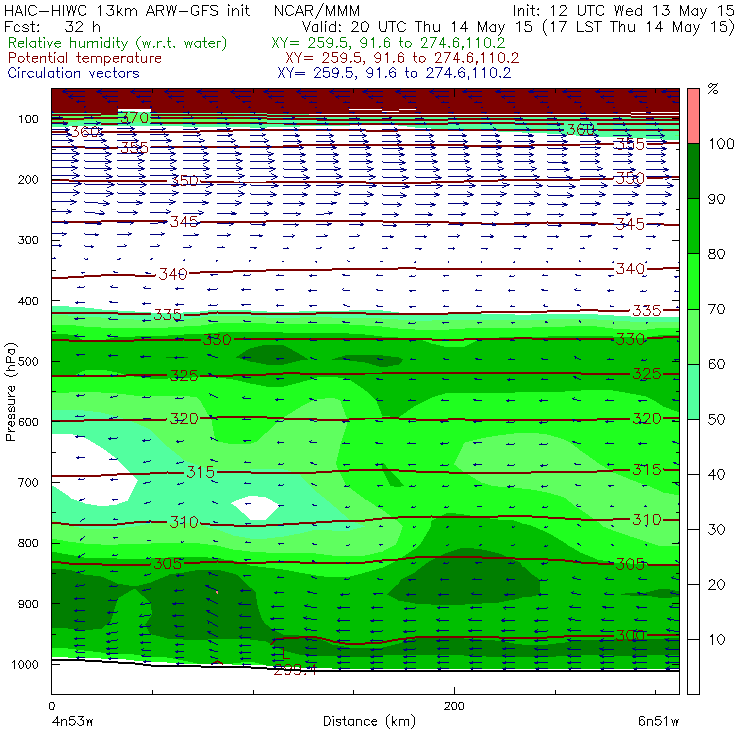This screenshot has width=740, height=740.
Task: Click the '%' unit label above the colorbar
Action: pyautogui.click(x=713, y=88)
